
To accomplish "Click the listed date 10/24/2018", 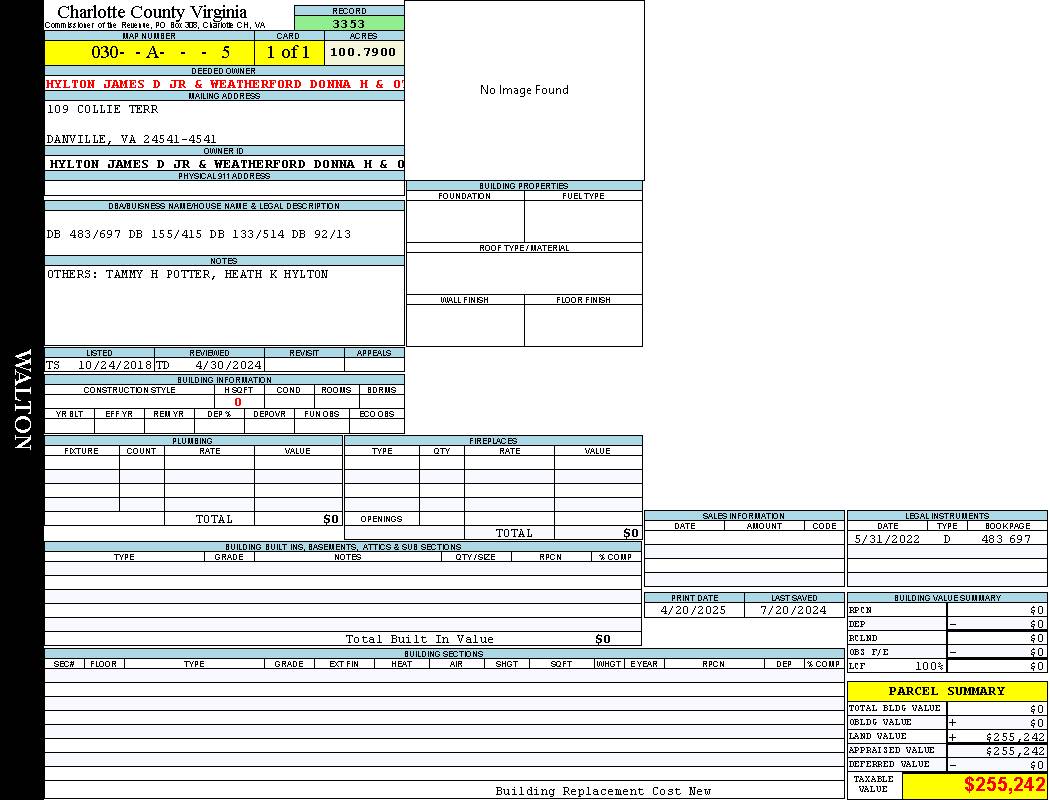I will [114, 365].
